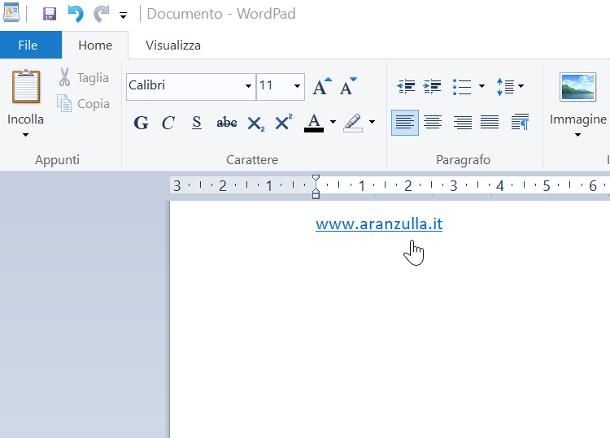Open the font family dropdown arrow
Screen dimensions: 610x438
[248, 86]
